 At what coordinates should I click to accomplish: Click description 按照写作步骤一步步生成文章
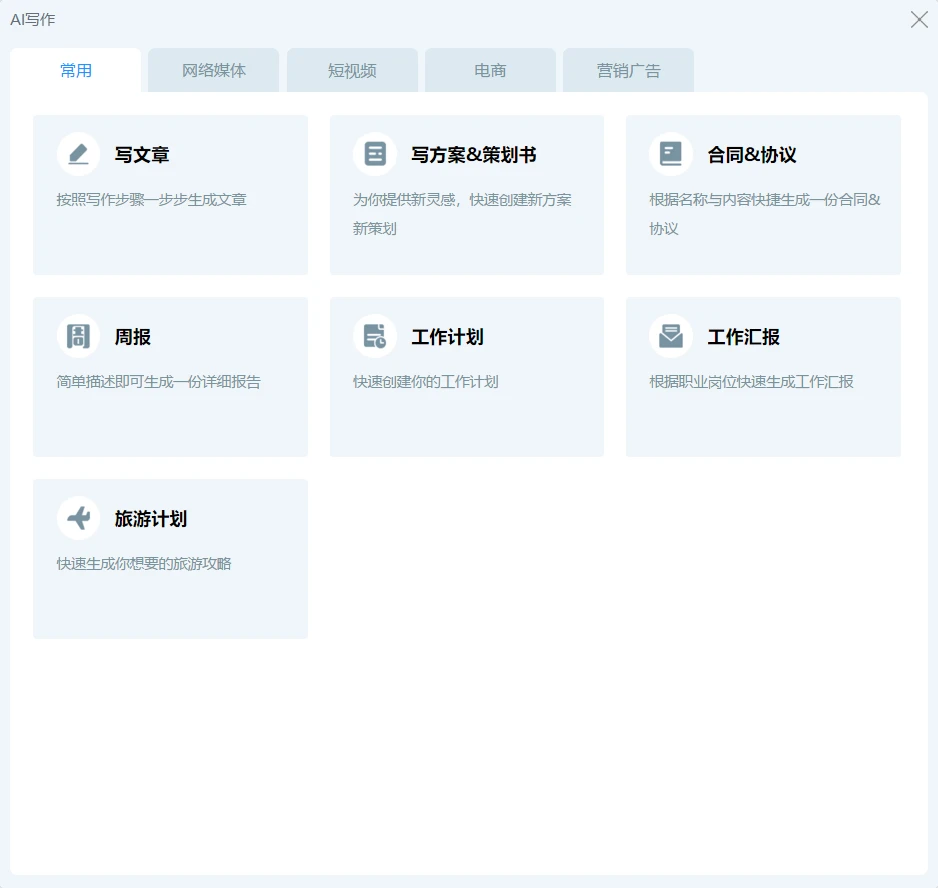[152, 200]
